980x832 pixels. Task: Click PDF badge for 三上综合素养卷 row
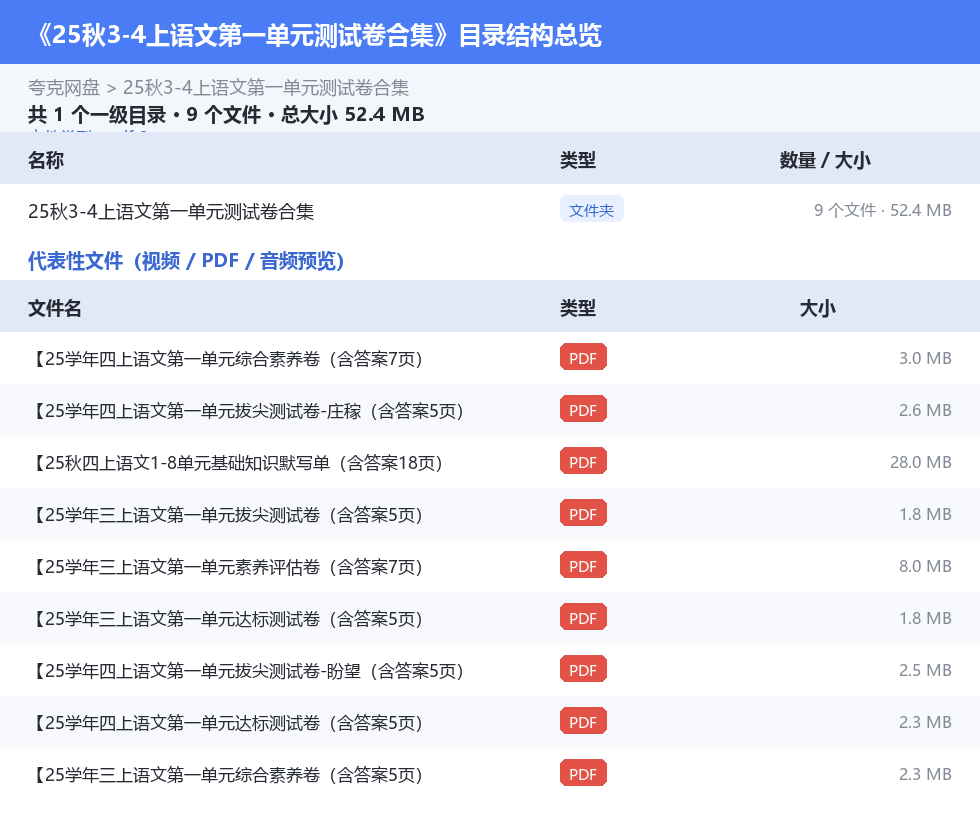[x=583, y=772]
